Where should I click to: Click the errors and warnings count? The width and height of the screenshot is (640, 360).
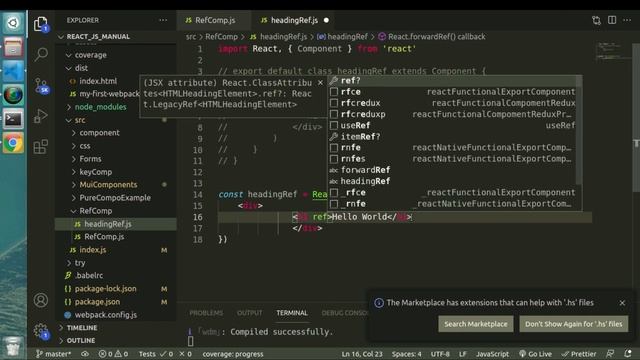(x=113, y=354)
